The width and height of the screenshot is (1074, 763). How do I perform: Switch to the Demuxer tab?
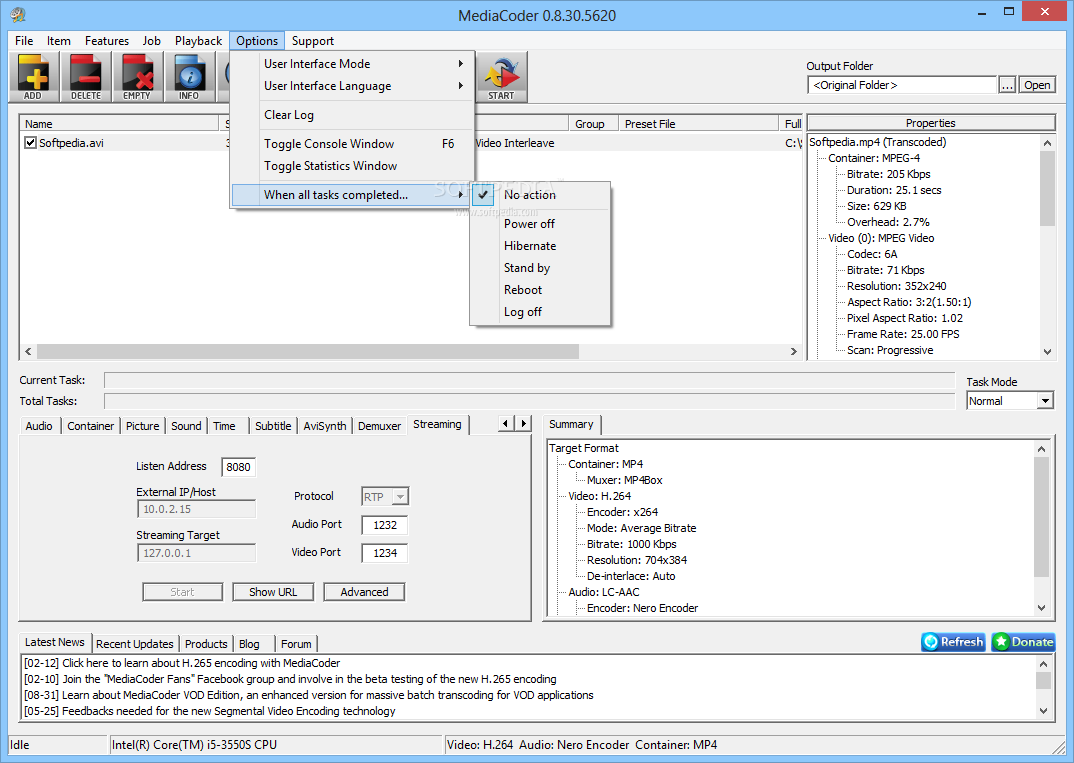pyautogui.click(x=379, y=426)
